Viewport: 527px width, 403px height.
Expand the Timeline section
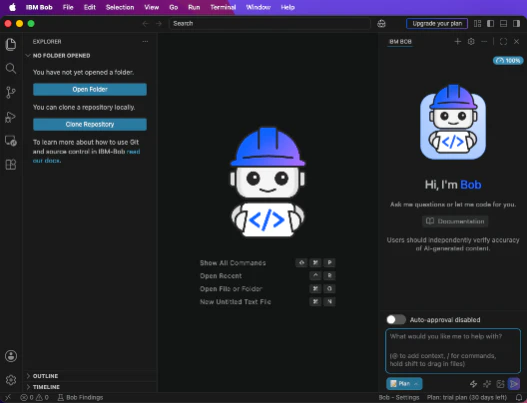(x=91, y=387)
